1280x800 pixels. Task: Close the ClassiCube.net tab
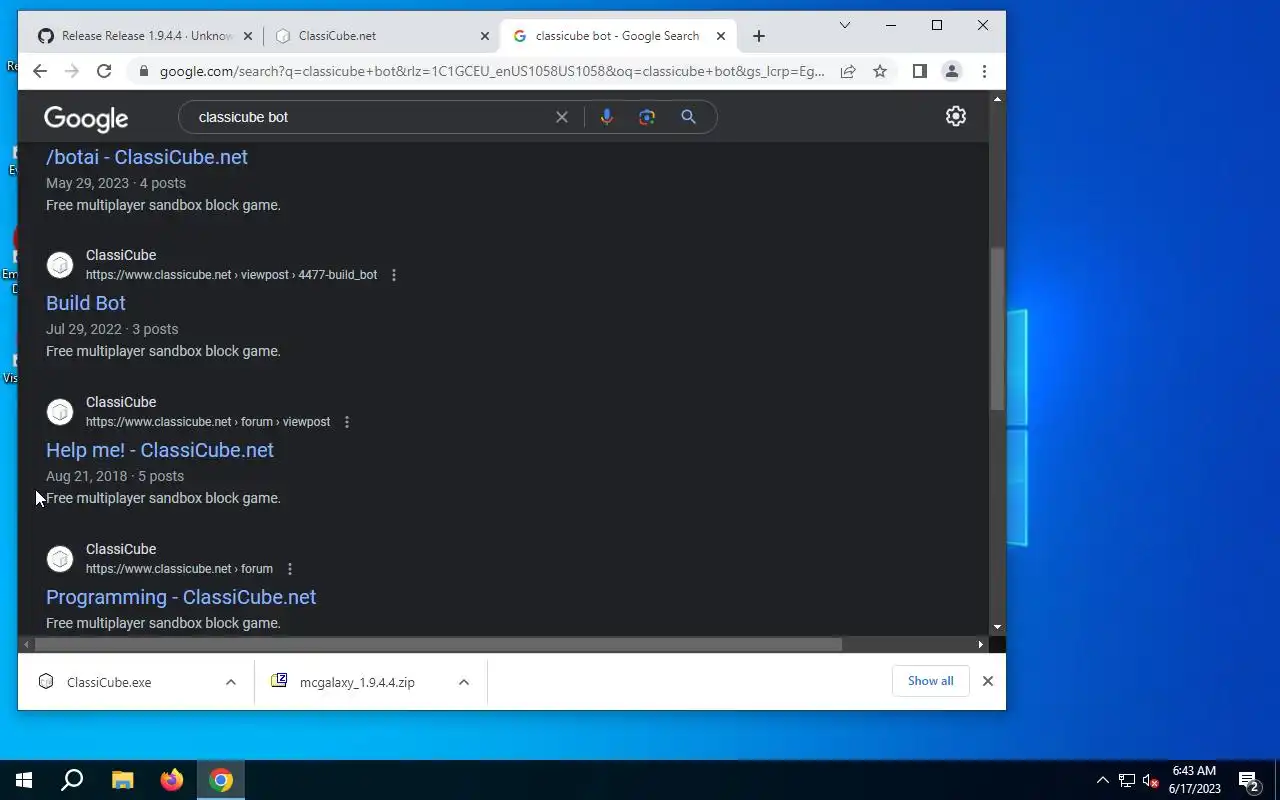485,36
